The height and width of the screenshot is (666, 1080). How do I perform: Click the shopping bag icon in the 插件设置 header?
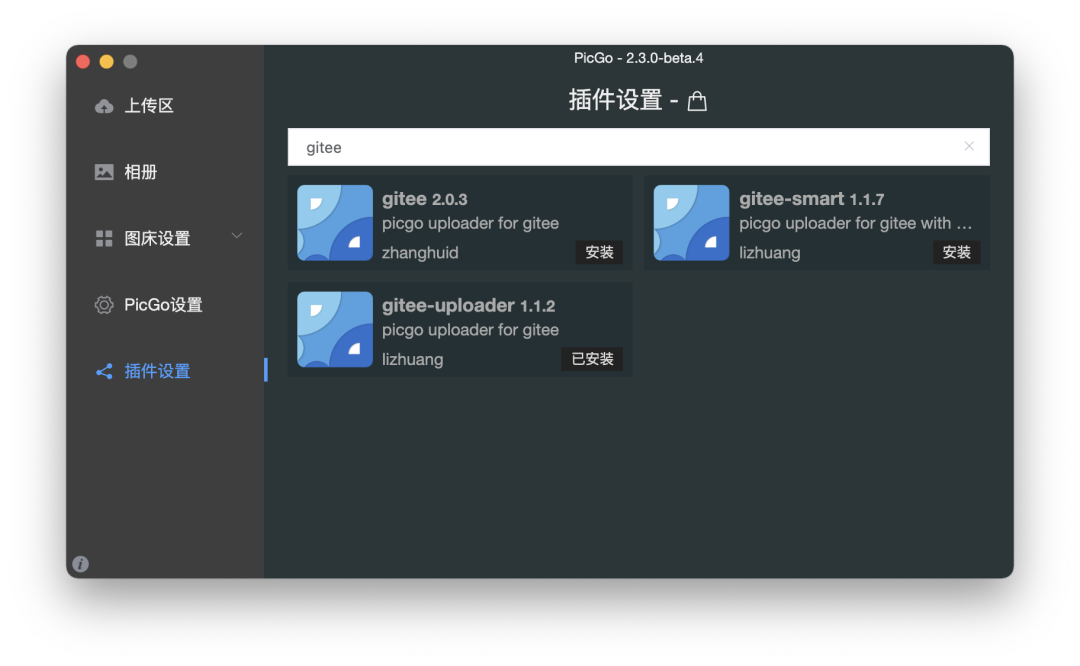[x=697, y=100]
